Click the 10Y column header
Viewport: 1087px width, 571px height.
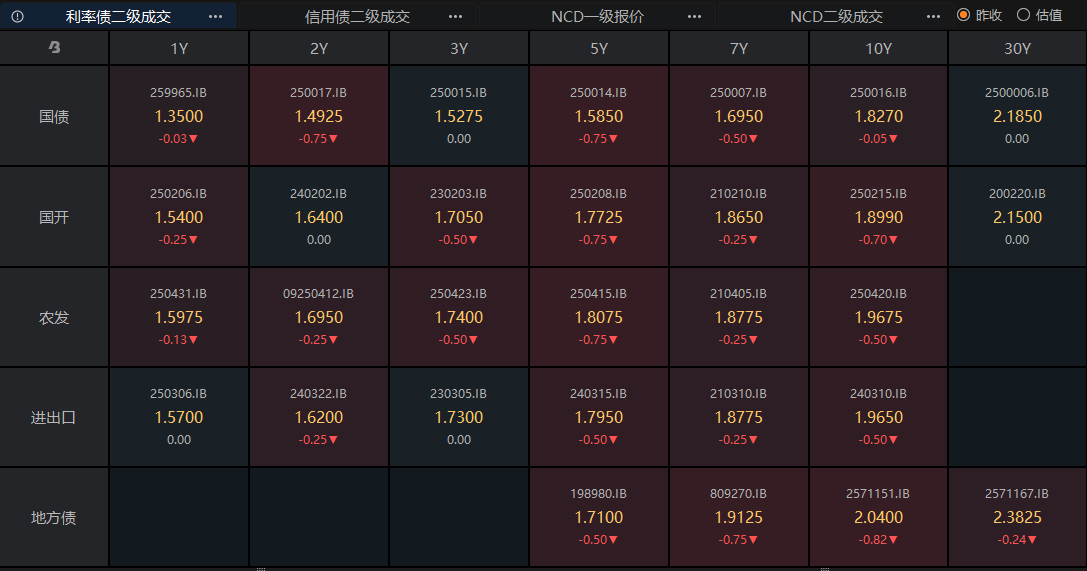879,48
